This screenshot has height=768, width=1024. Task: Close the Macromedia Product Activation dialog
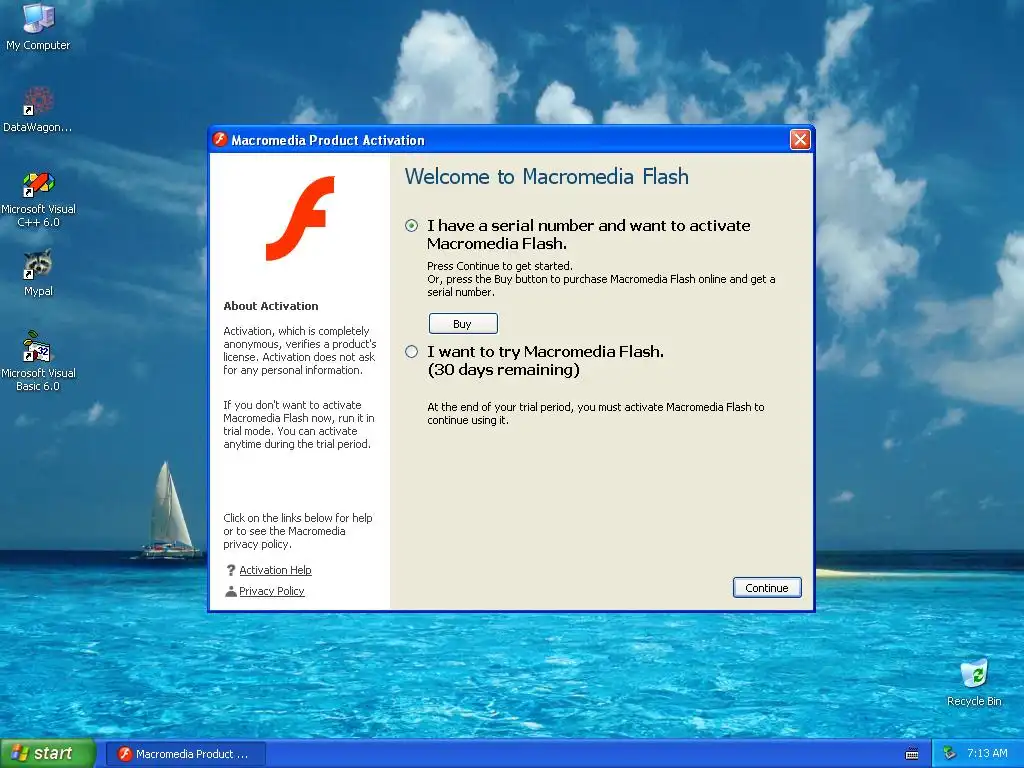pyautogui.click(x=800, y=139)
